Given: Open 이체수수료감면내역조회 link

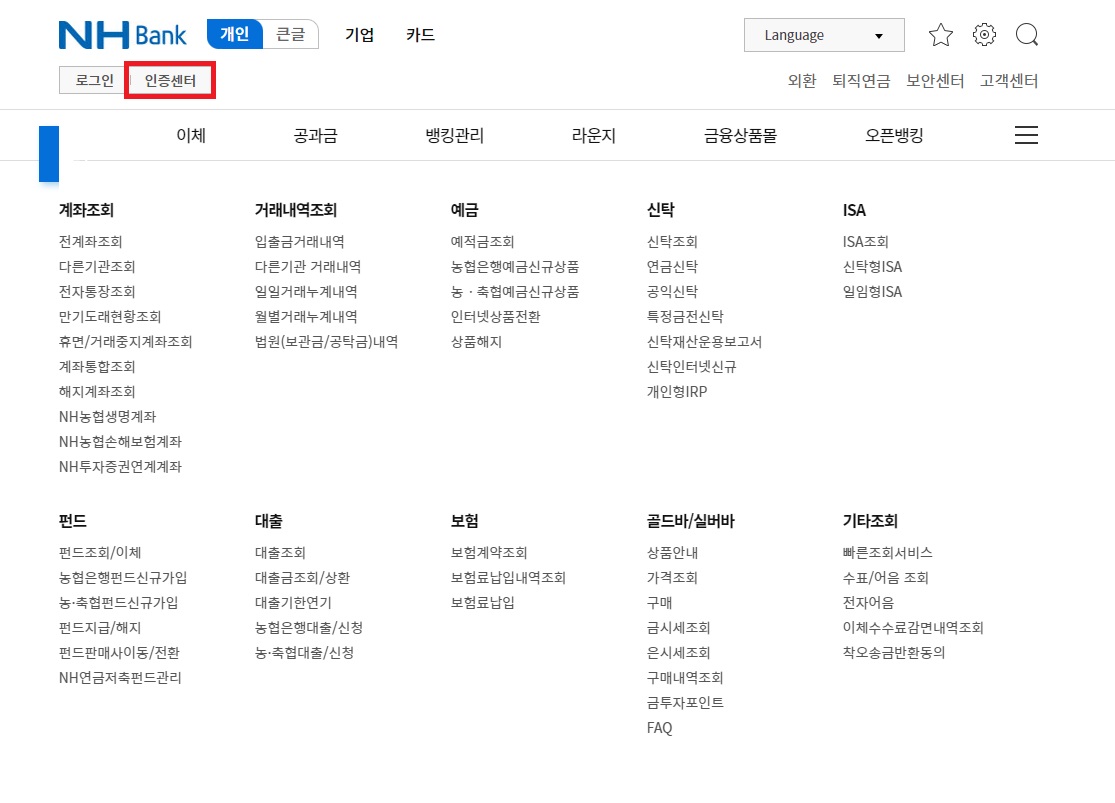Looking at the screenshot, I should 914,628.
